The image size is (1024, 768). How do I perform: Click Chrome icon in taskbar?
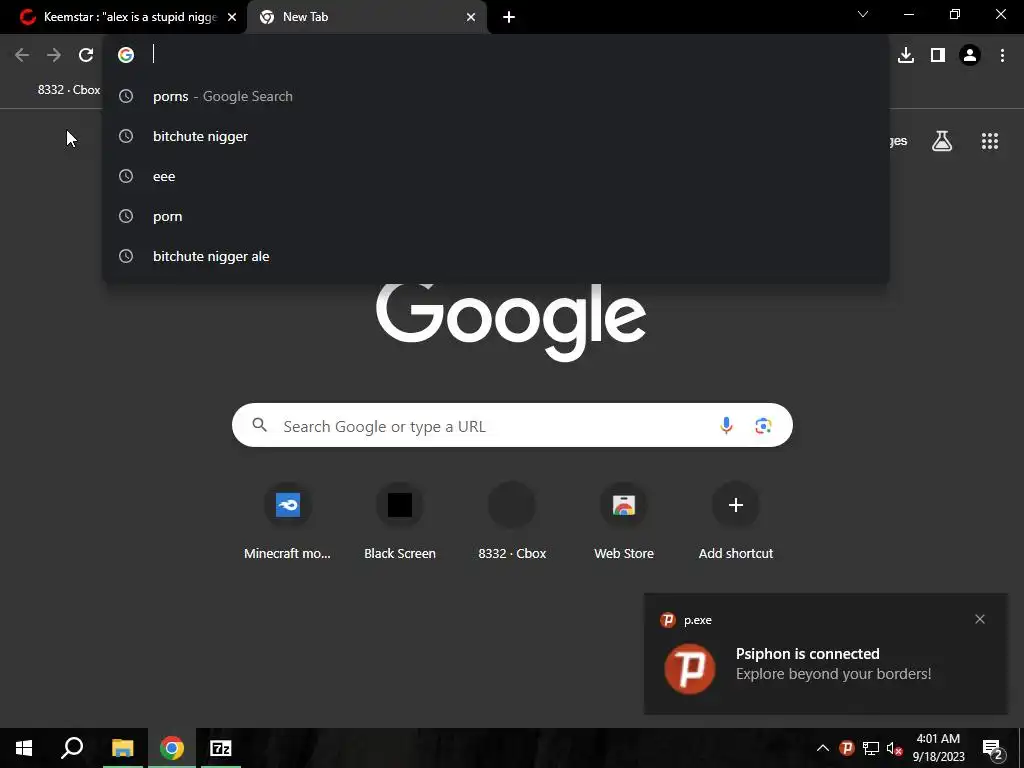click(x=172, y=748)
